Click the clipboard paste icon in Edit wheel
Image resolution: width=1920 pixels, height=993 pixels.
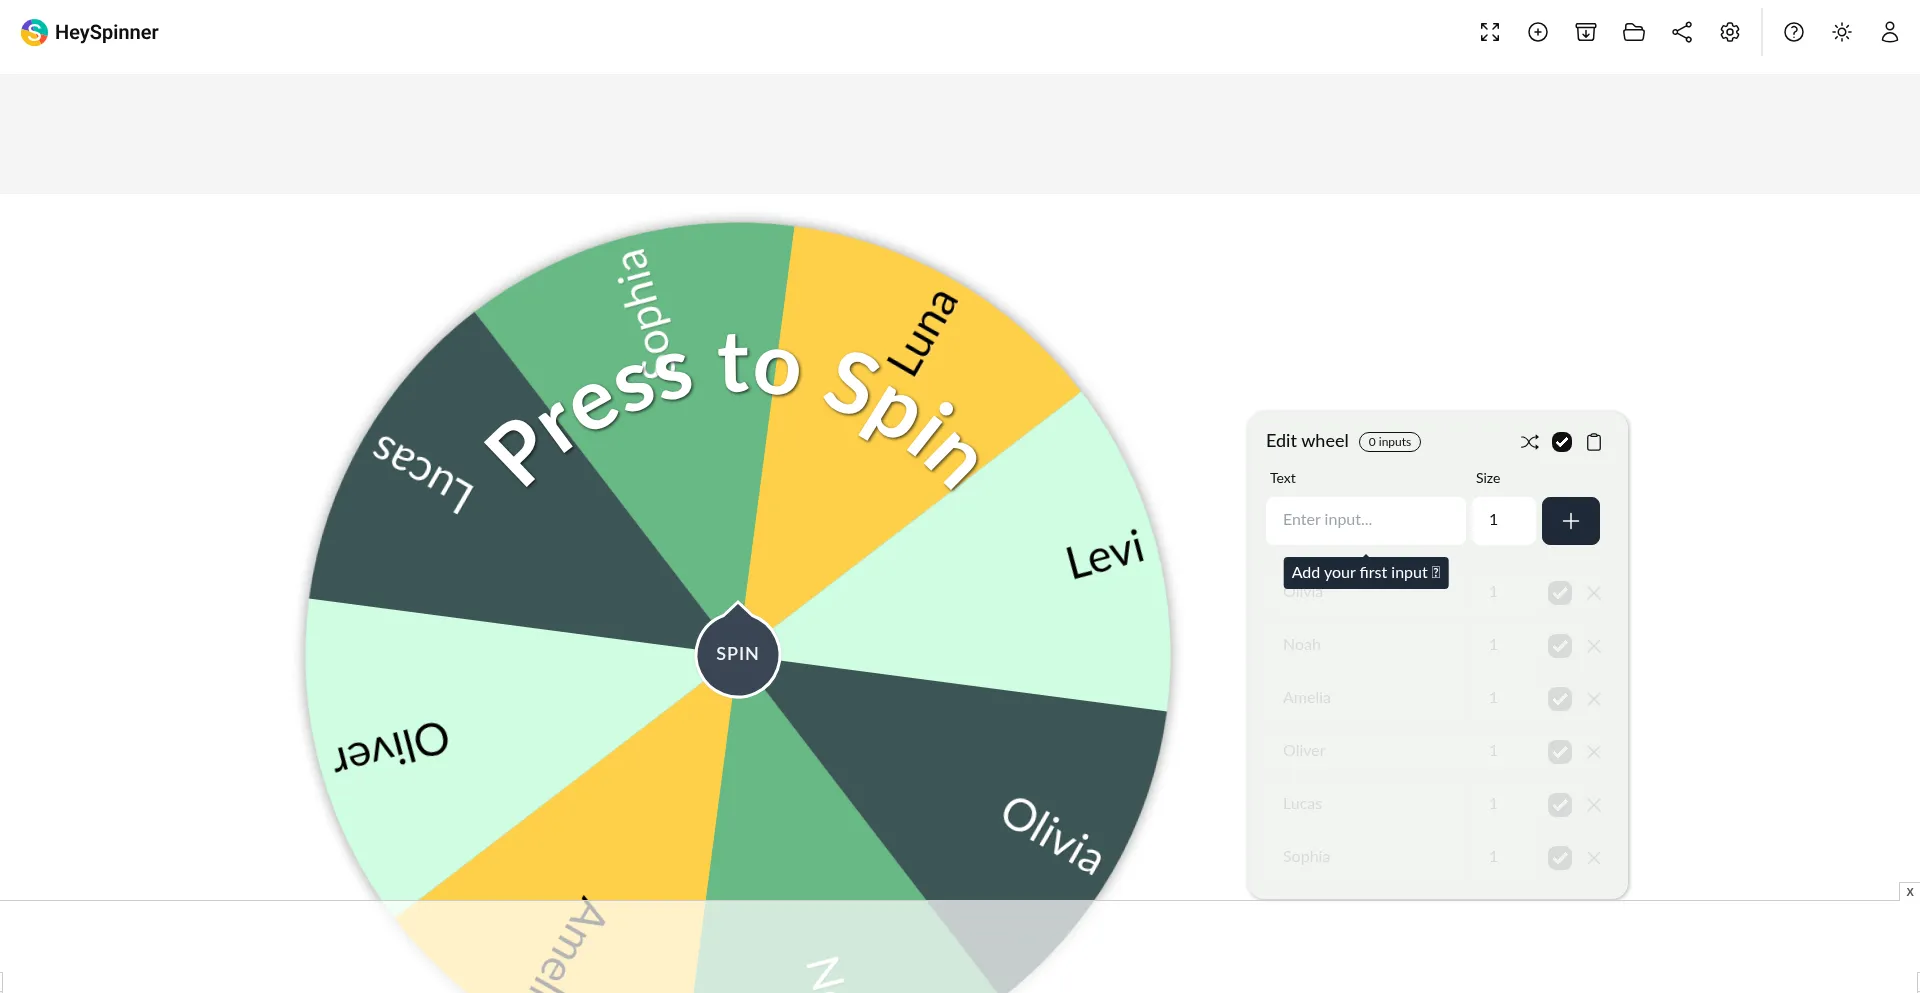click(1594, 442)
